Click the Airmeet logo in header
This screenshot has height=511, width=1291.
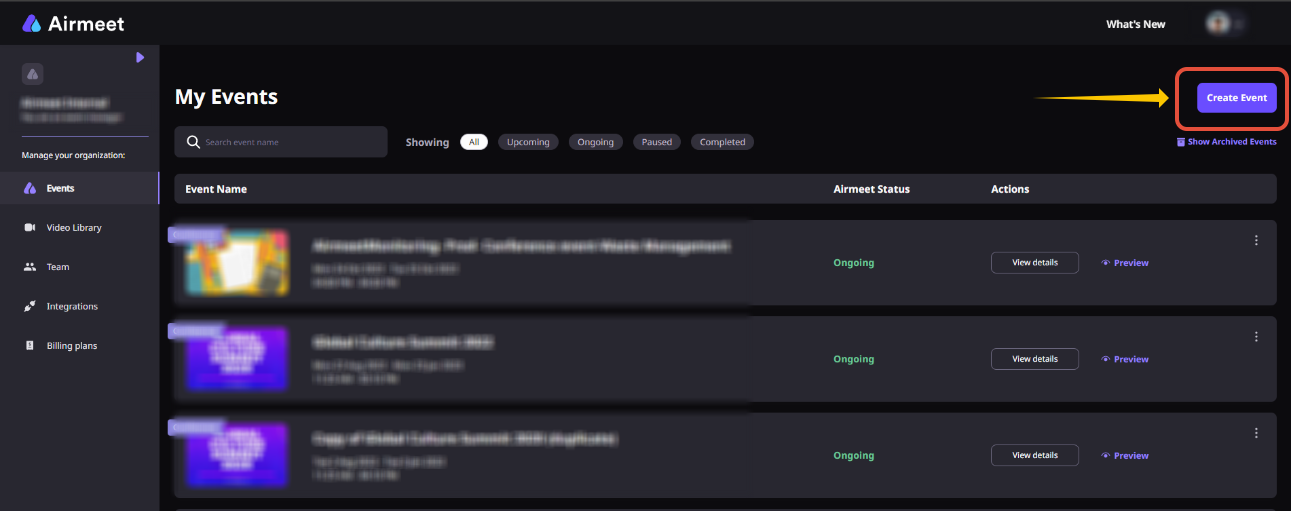tap(73, 23)
